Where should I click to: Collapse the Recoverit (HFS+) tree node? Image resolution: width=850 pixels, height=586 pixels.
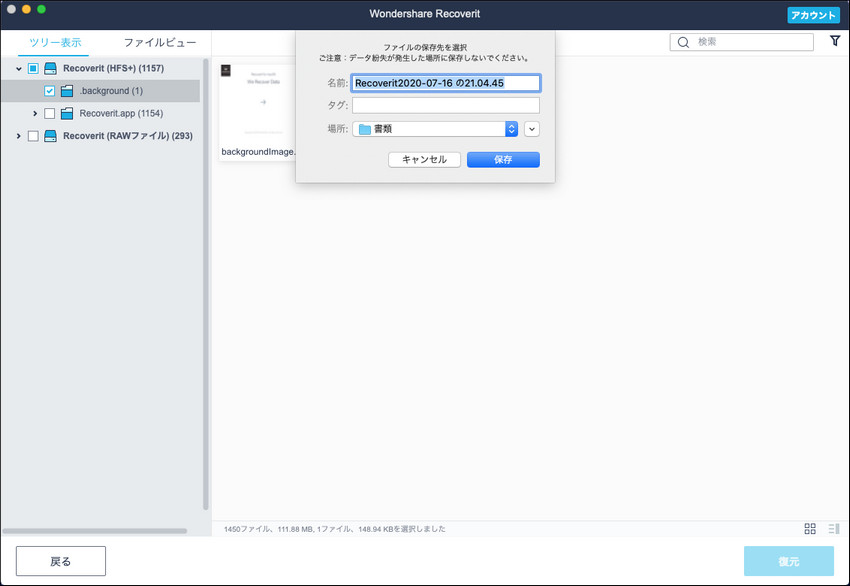point(18,69)
